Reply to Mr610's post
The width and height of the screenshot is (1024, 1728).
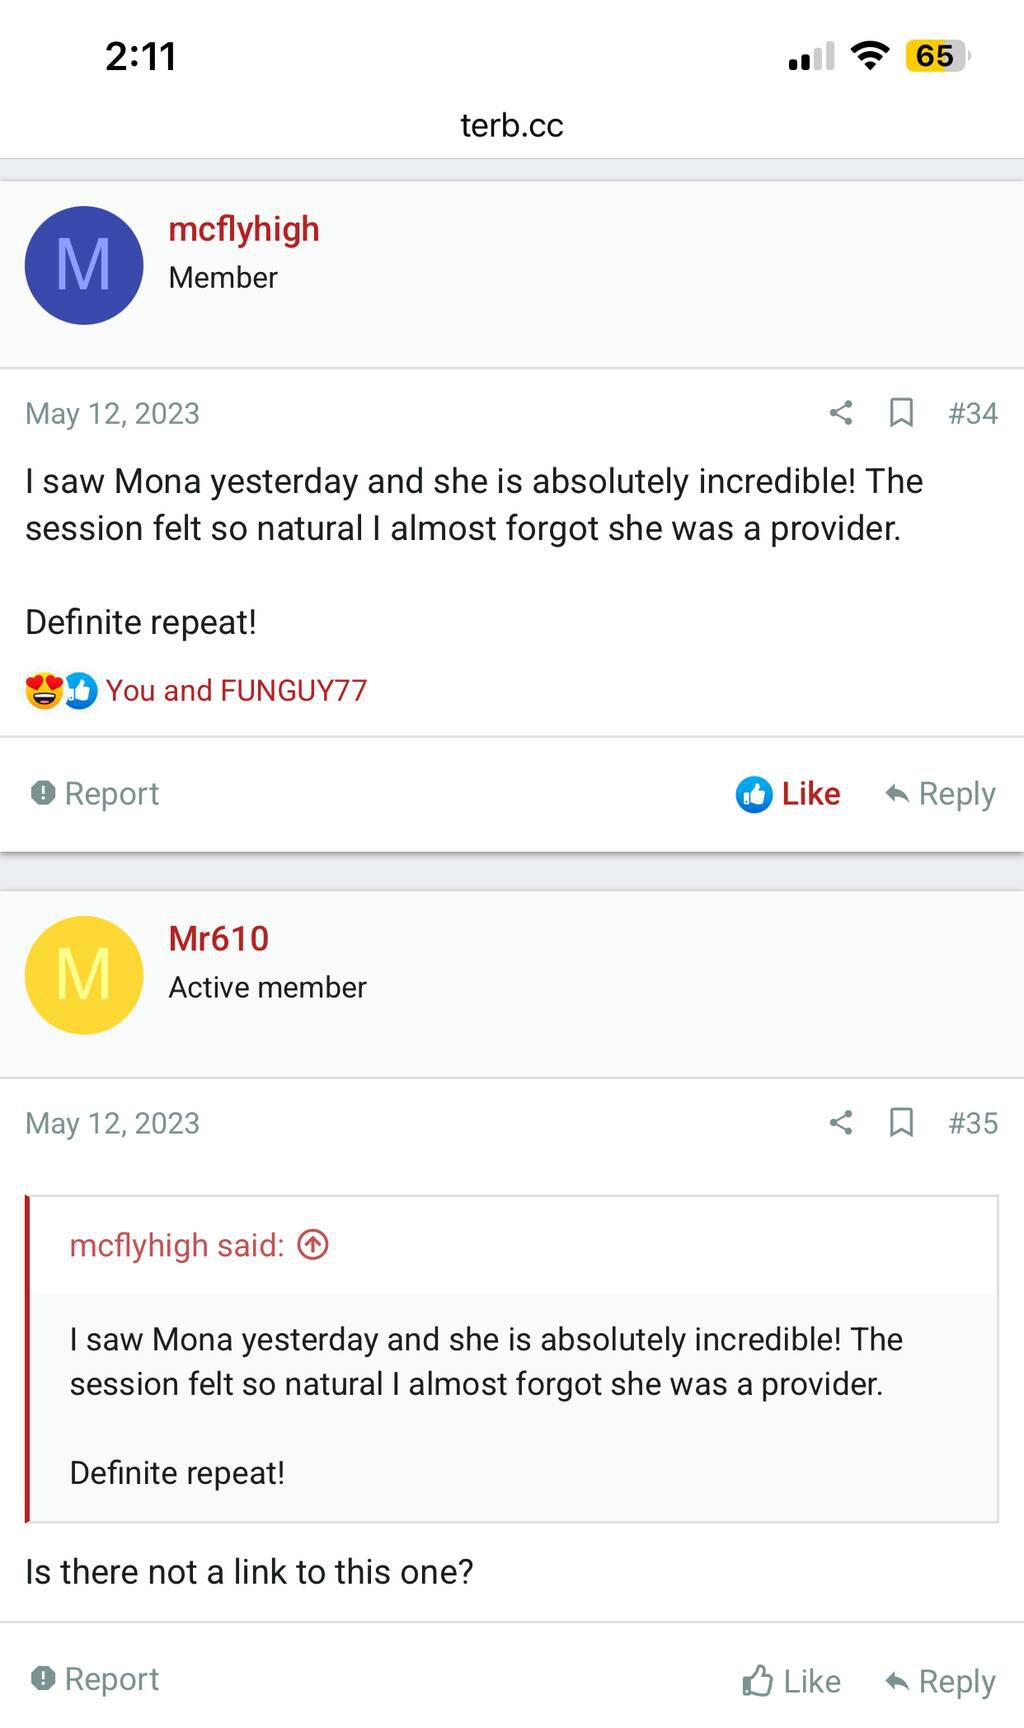click(940, 1681)
